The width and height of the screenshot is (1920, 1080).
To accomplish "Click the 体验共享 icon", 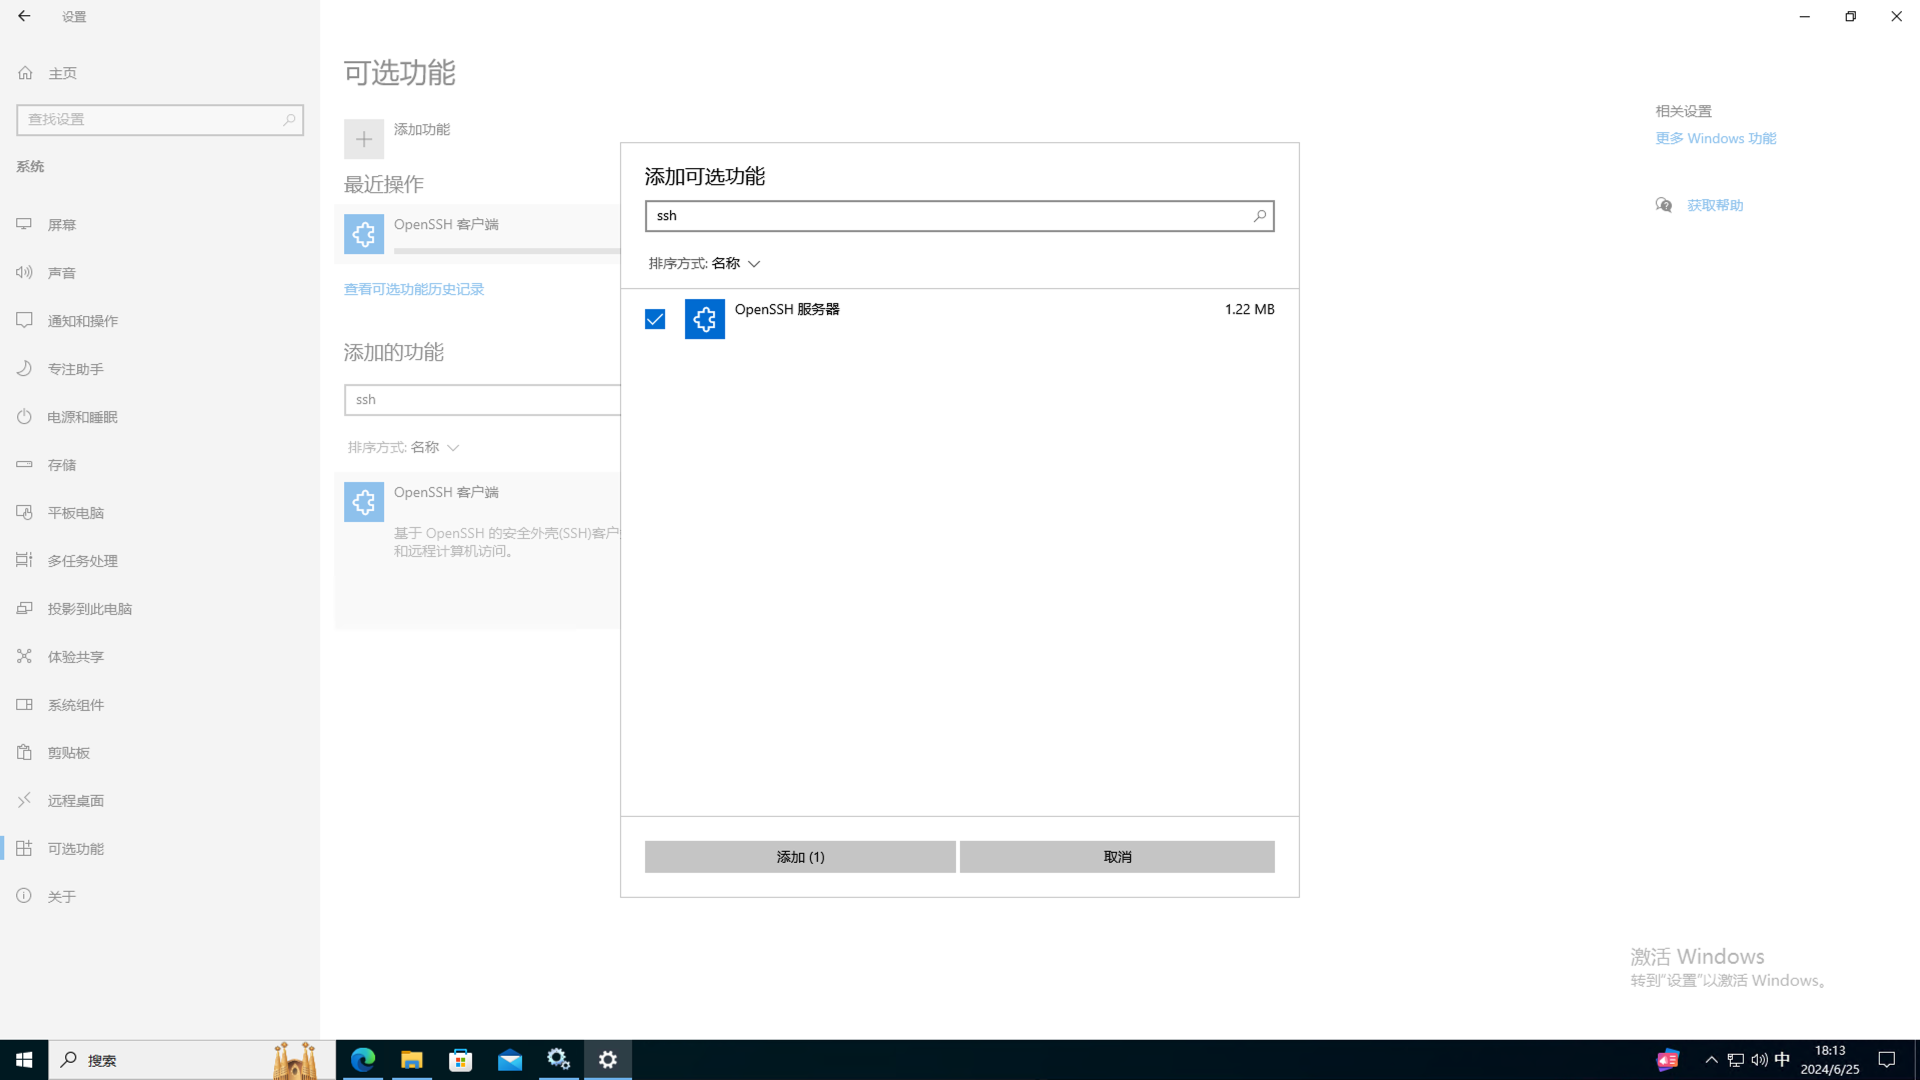I will (x=24, y=656).
